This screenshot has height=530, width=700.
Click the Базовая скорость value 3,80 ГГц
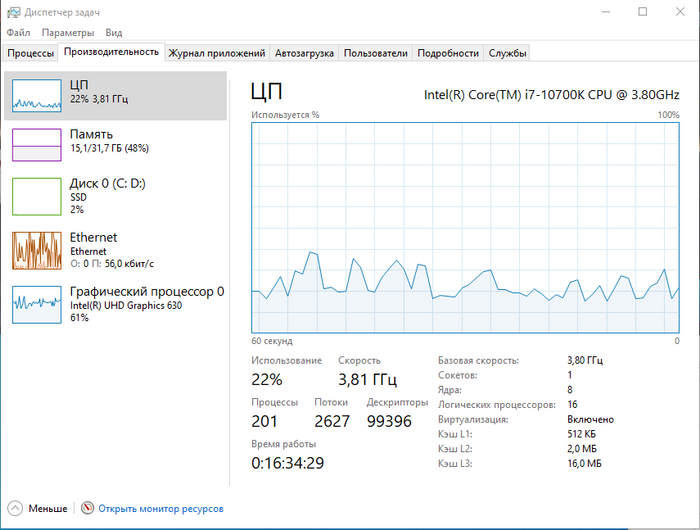coord(585,360)
